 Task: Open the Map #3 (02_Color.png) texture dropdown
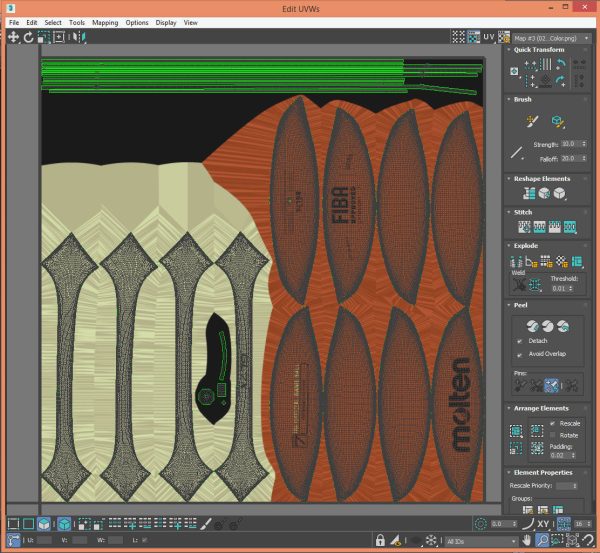point(551,38)
